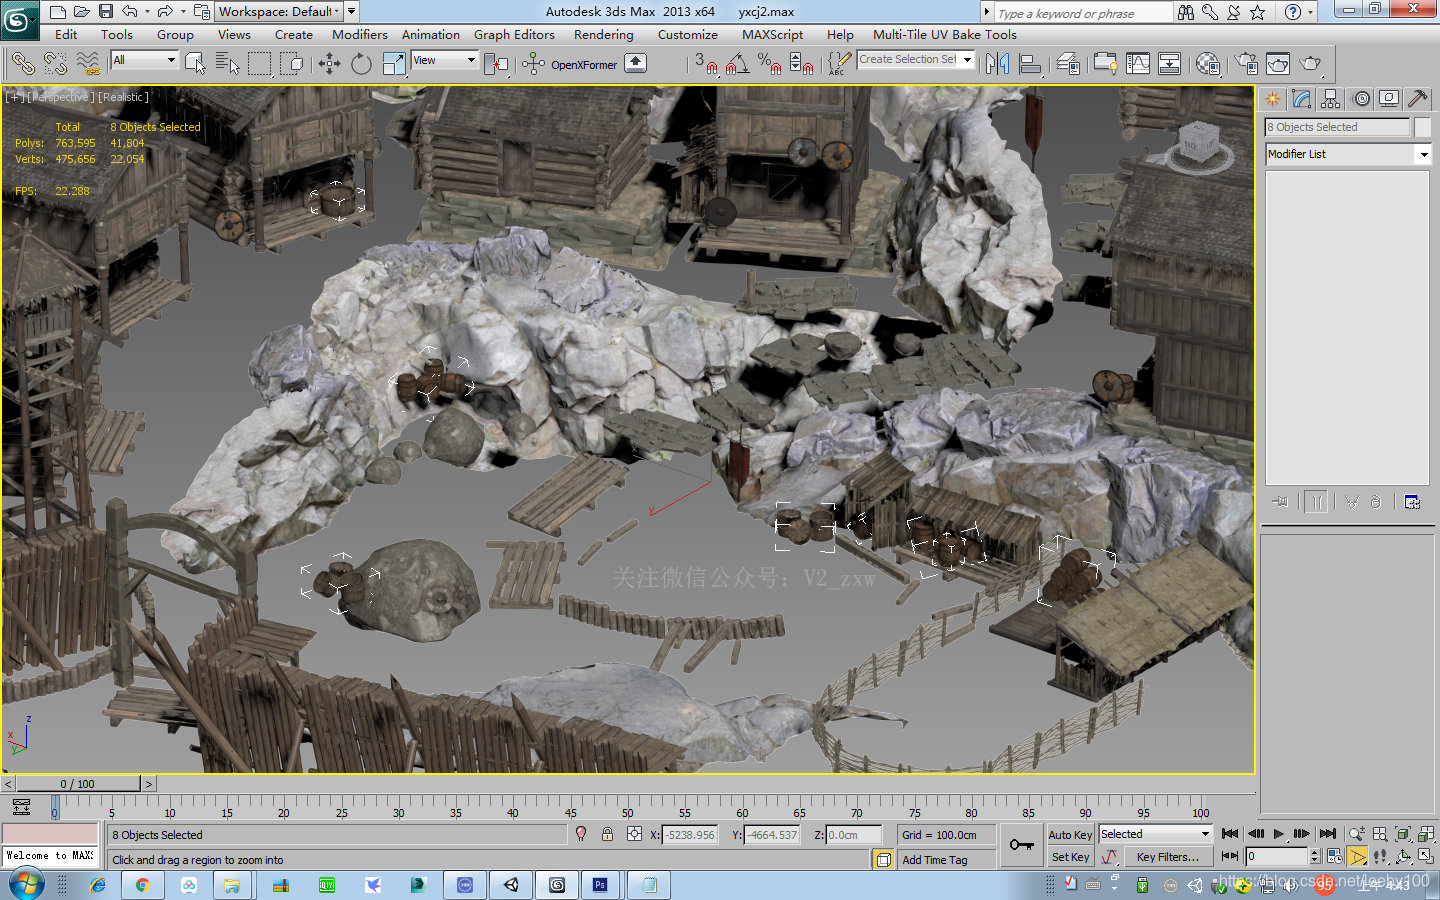The width and height of the screenshot is (1440, 900).
Task: Toggle Window/Crossing selection mode
Action: [292, 63]
